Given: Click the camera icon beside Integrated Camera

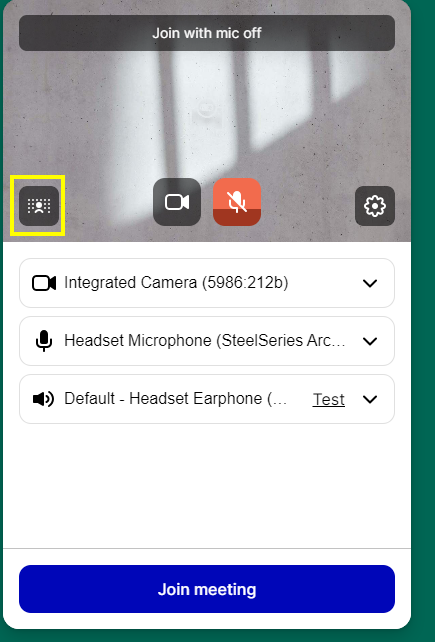Looking at the screenshot, I should (44, 283).
